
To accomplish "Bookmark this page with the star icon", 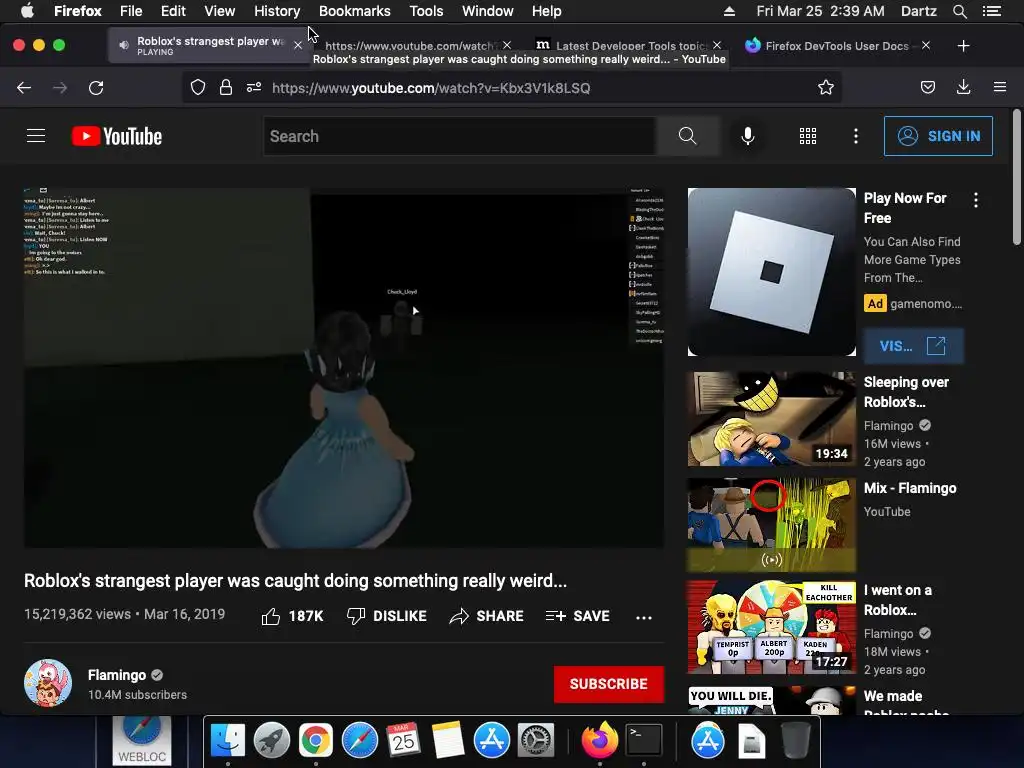I will coord(825,88).
